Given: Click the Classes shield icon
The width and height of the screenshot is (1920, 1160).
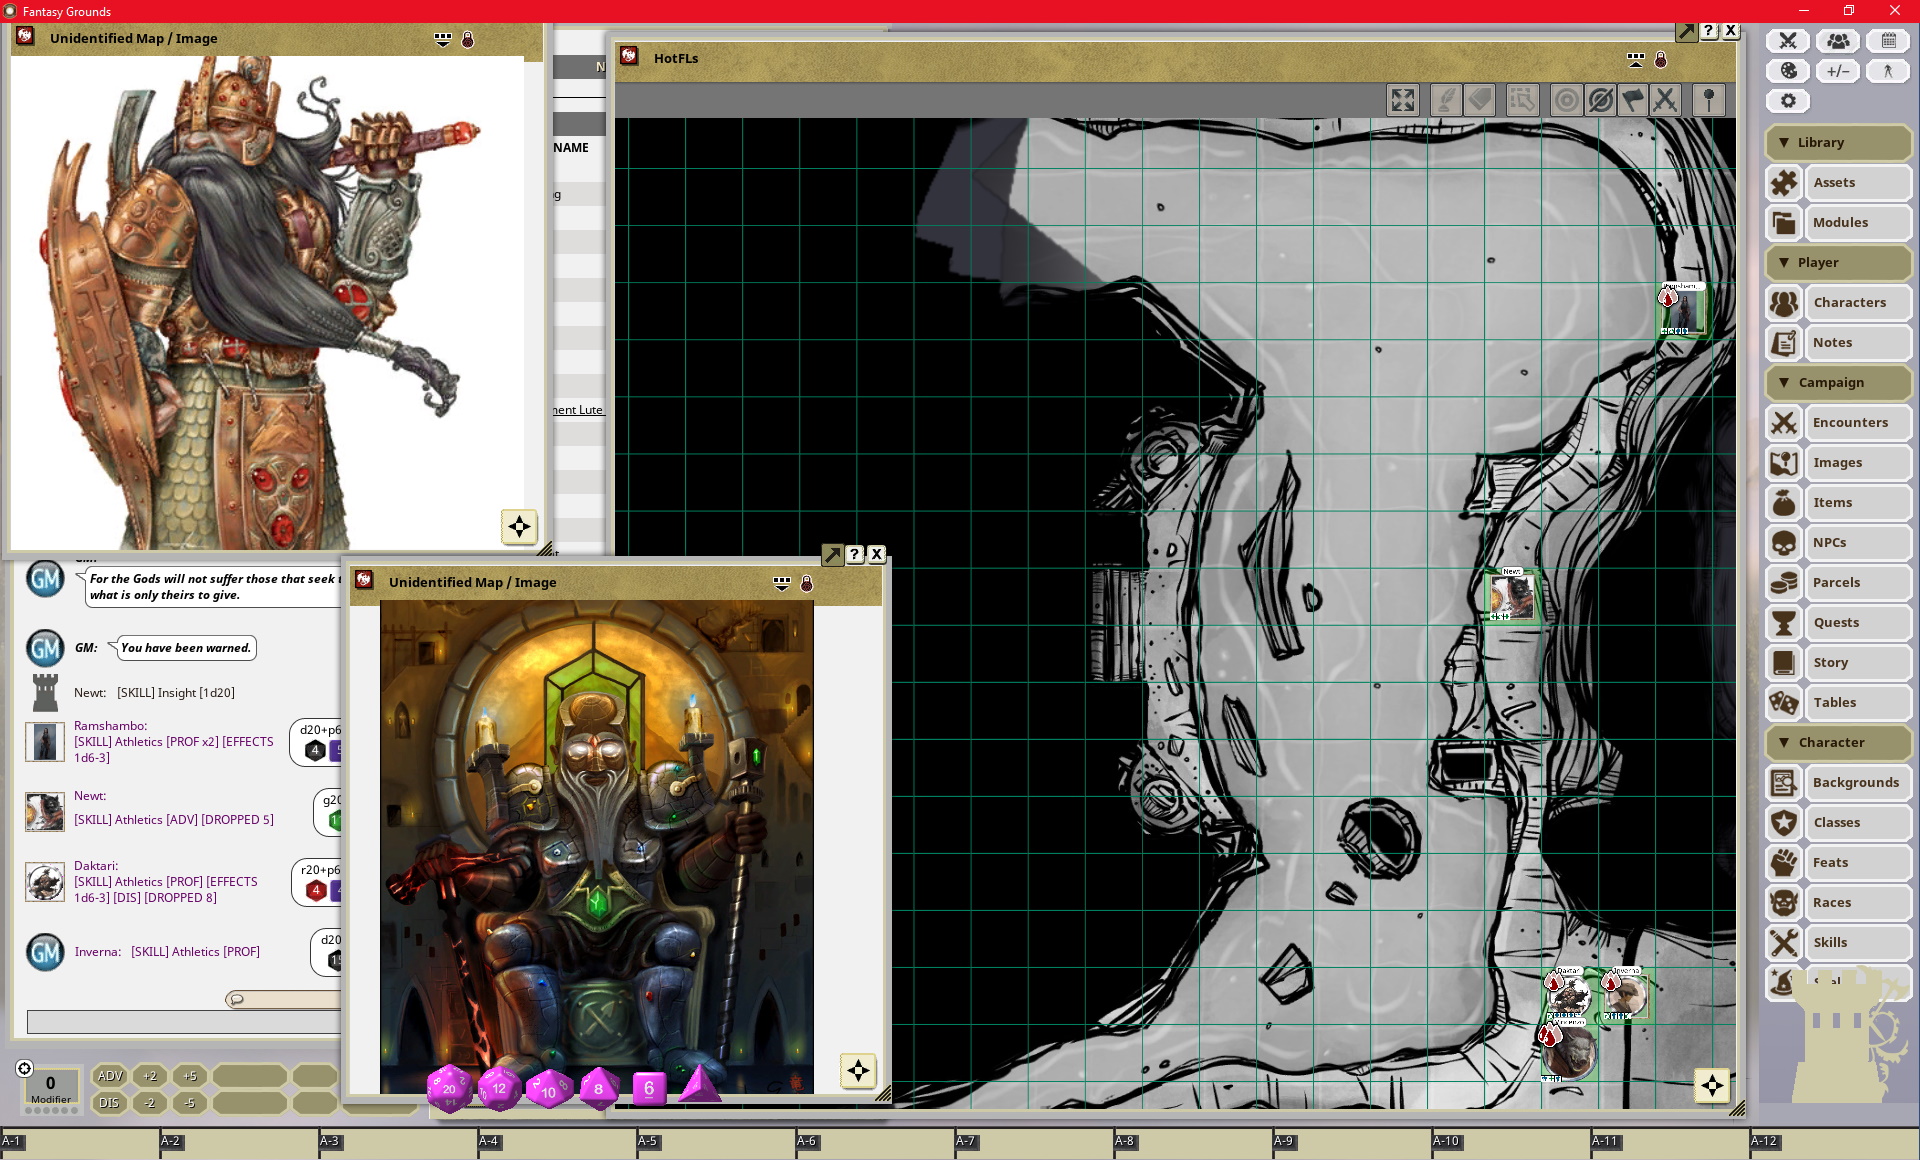Looking at the screenshot, I should (1784, 822).
